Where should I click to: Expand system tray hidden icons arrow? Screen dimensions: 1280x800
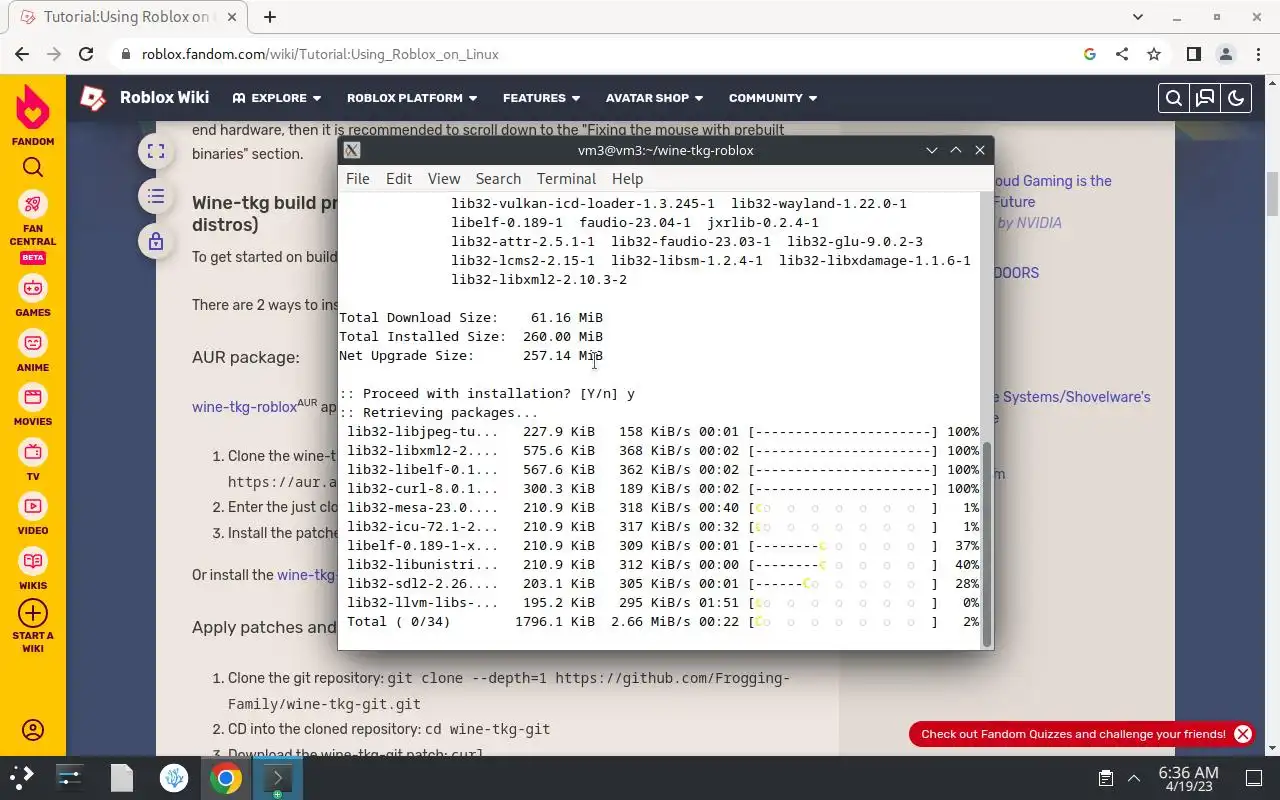(1134, 778)
